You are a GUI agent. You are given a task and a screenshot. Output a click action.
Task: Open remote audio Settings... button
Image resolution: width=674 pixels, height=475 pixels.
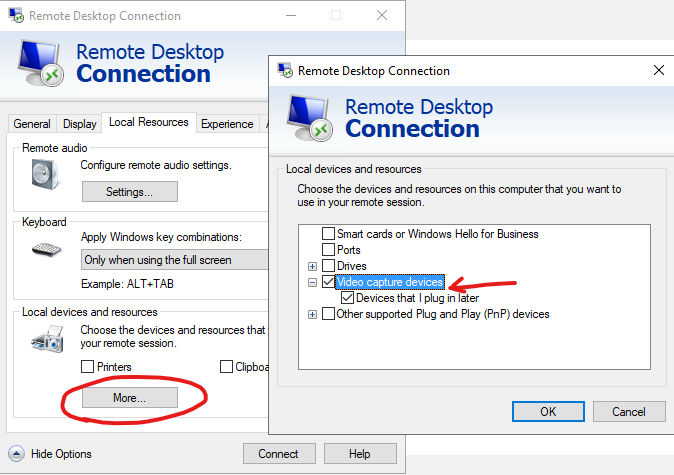pos(129,191)
